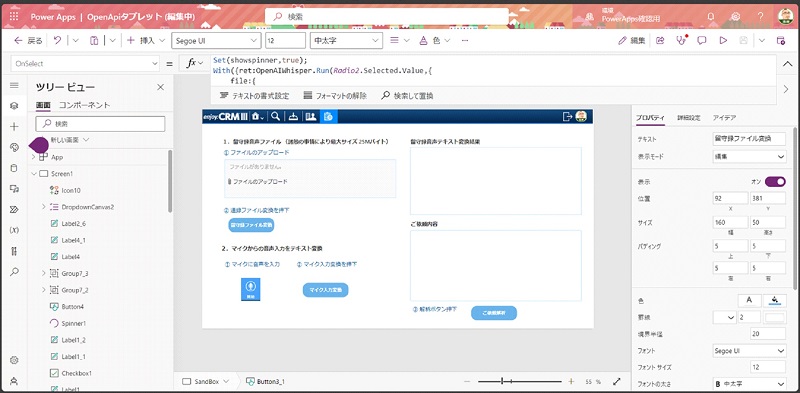The width and height of the screenshot is (800, 393).
Task: Click the save disk icon
Action: [744, 40]
